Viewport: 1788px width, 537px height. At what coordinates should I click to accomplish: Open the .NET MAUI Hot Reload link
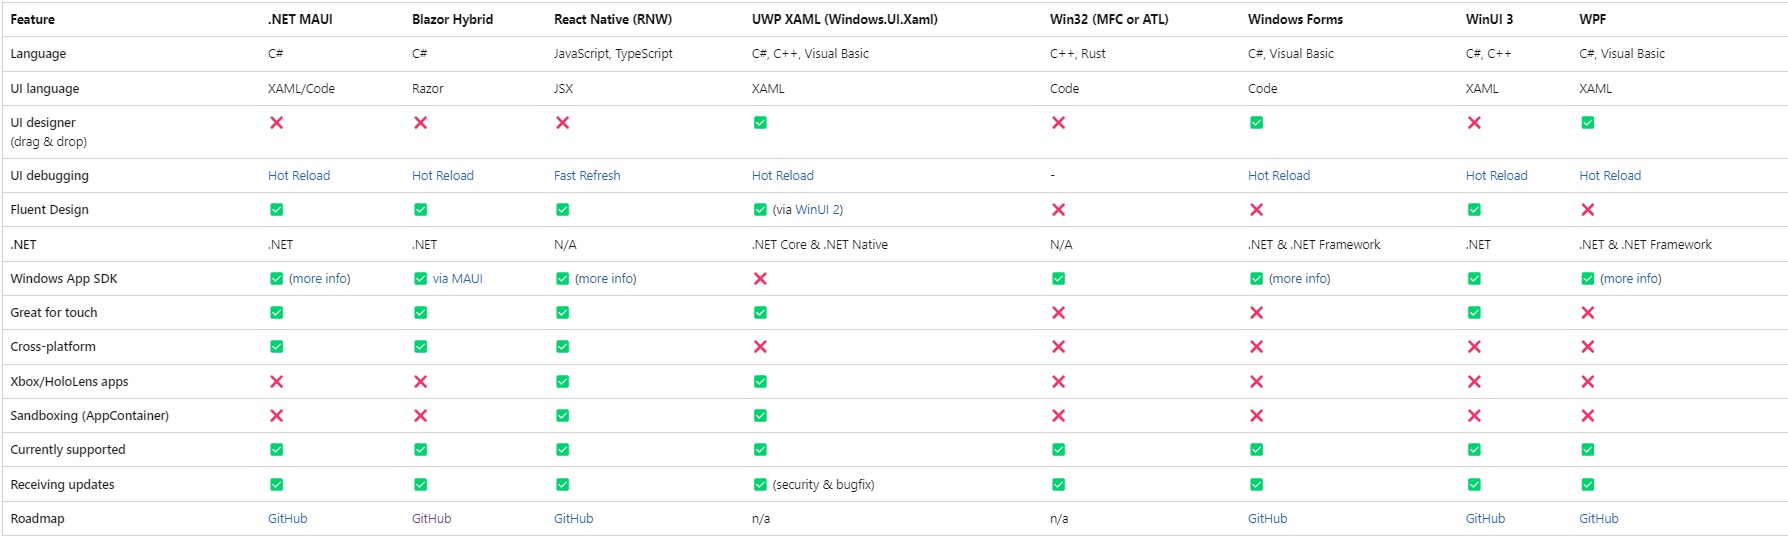click(x=298, y=176)
